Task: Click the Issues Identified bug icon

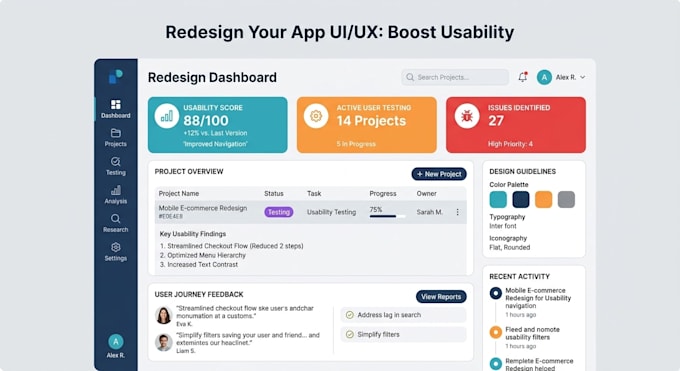Action: pyautogui.click(x=467, y=116)
